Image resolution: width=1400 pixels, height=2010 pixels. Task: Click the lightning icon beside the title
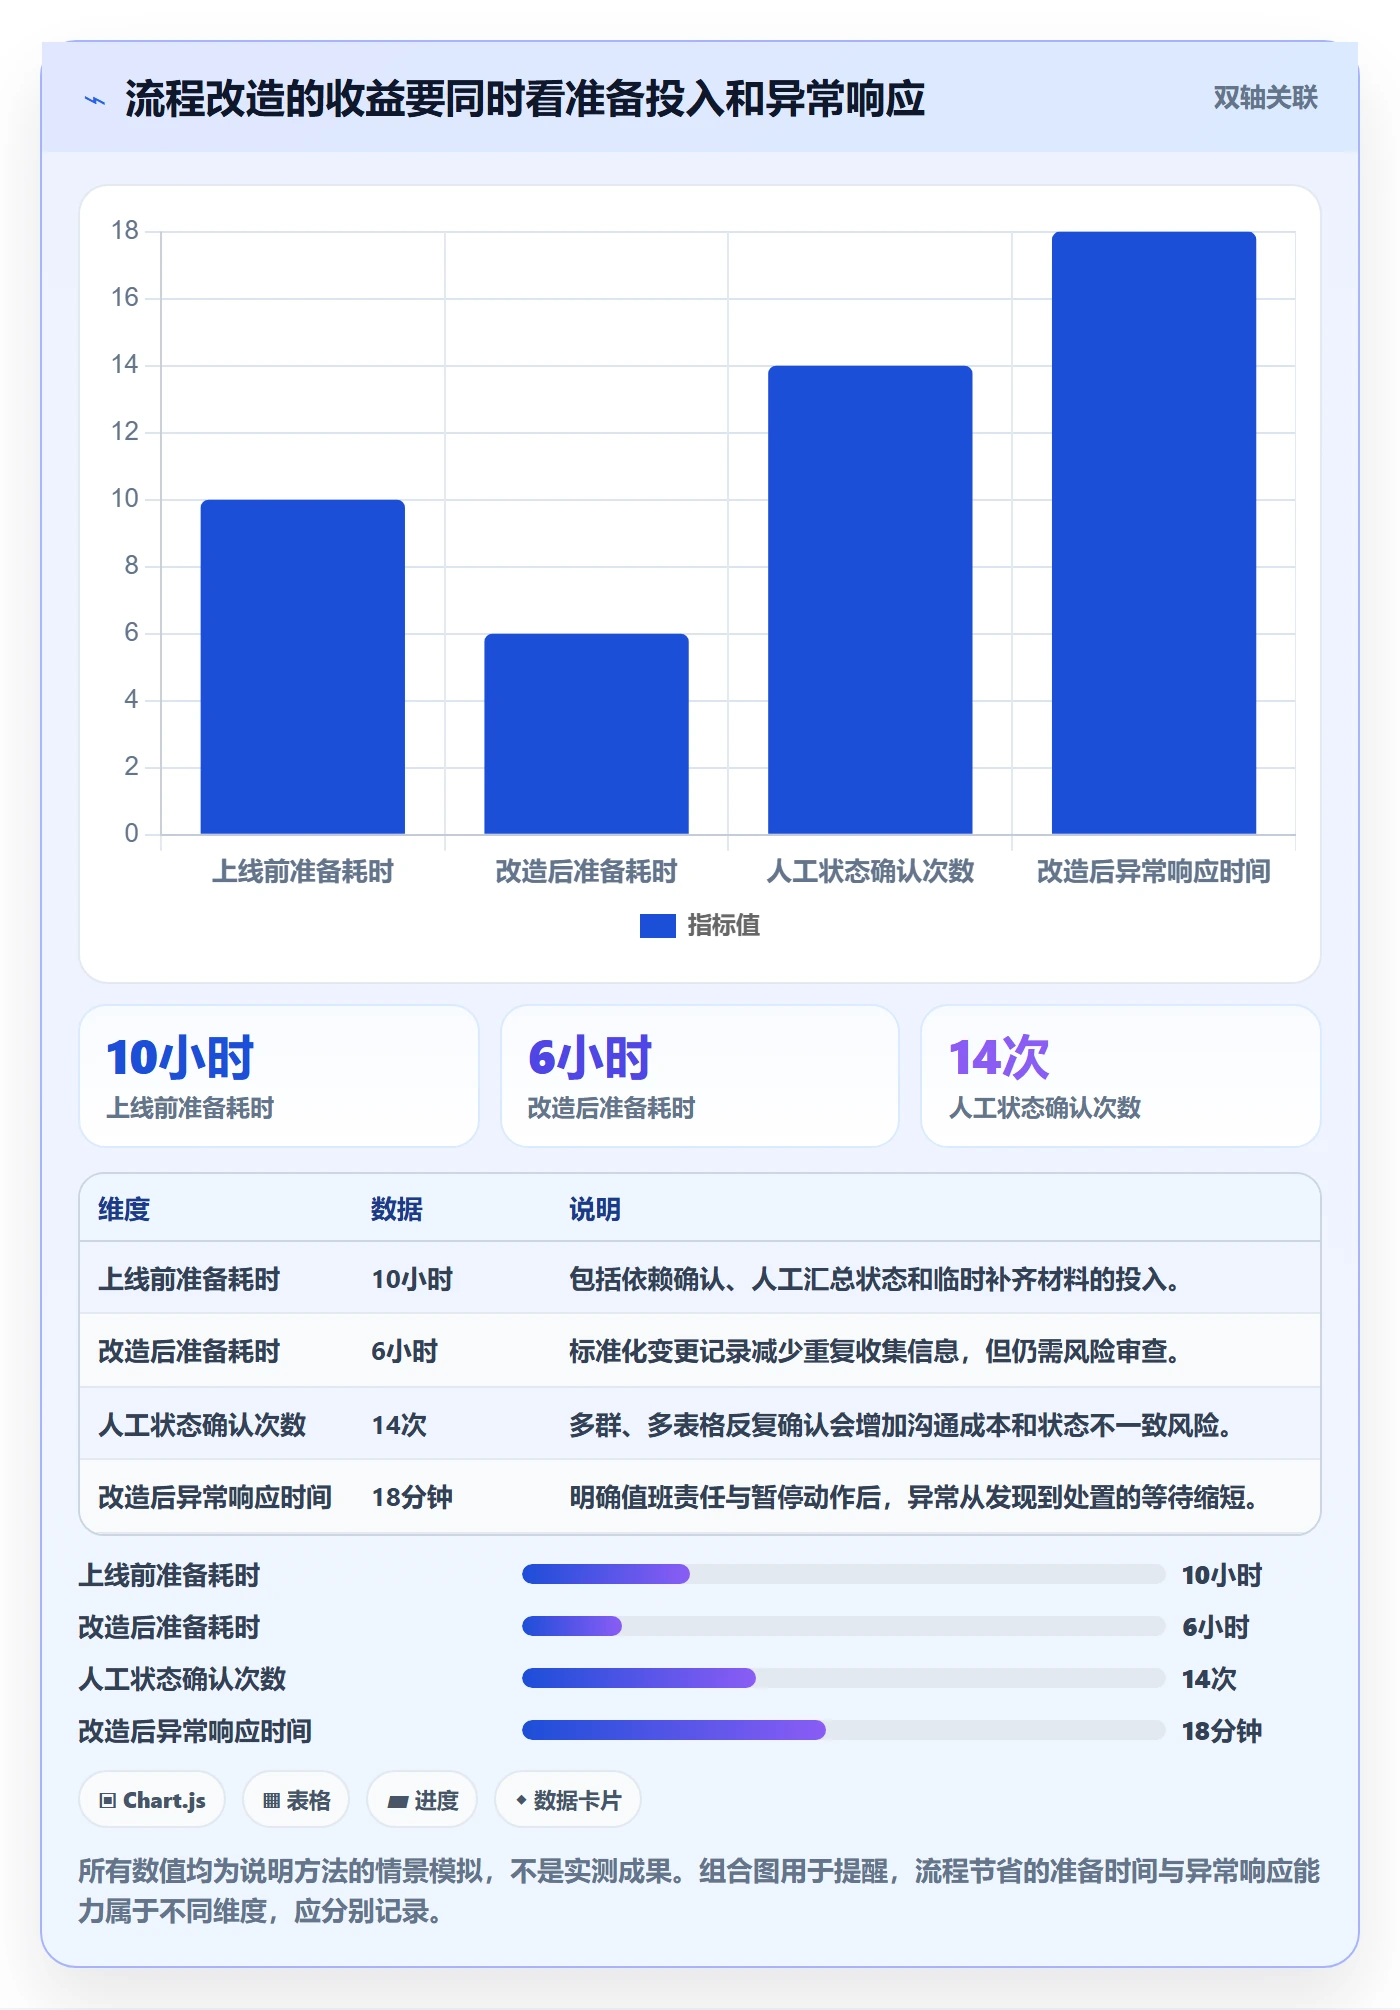(95, 100)
